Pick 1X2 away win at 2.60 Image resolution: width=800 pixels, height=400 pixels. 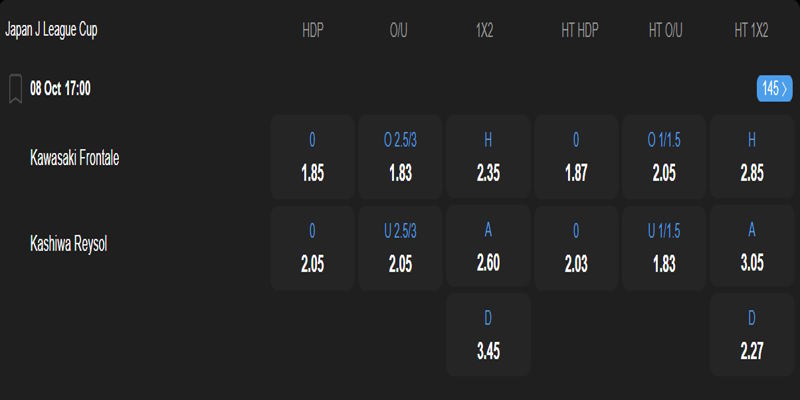488,247
